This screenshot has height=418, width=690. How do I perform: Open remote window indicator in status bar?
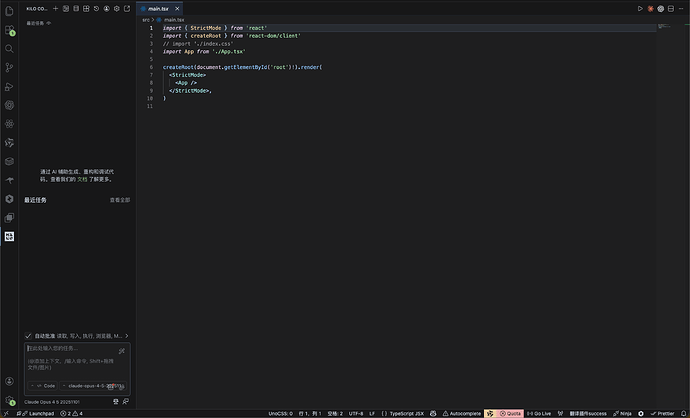point(6,413)
